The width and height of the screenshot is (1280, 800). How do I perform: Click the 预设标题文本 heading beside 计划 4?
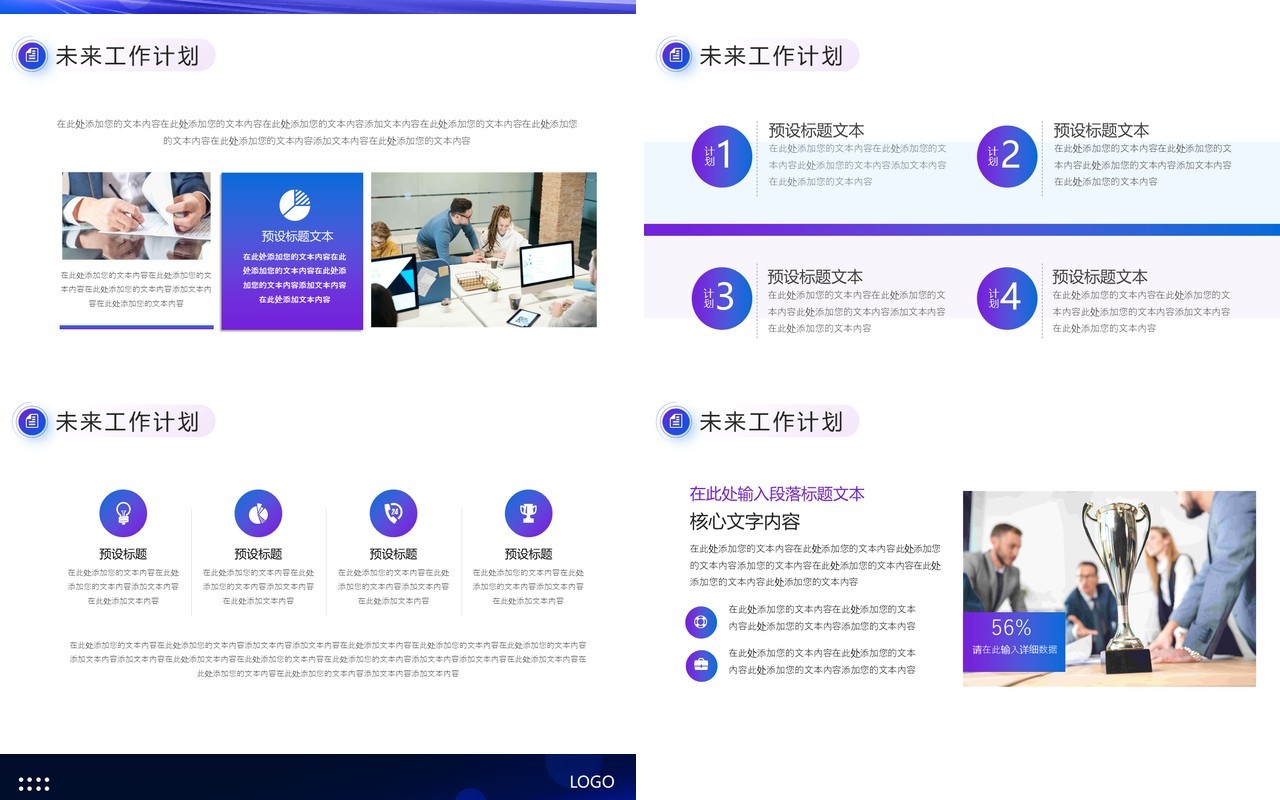[1100, 277]
